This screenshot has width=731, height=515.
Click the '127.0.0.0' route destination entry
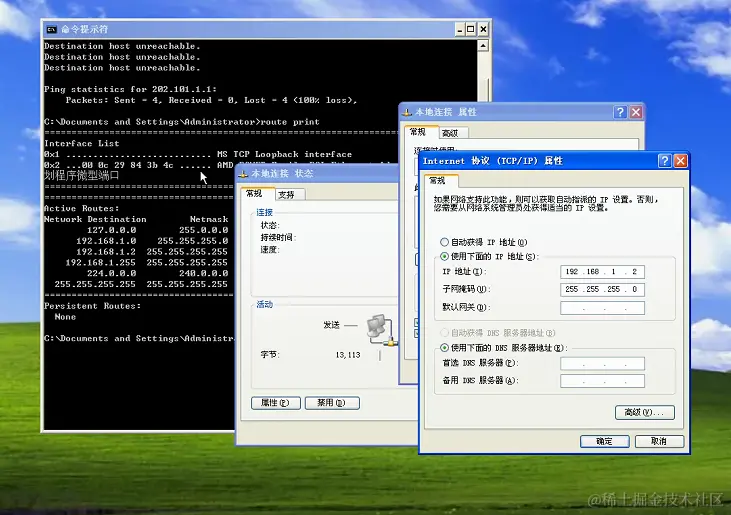pos(111,230)
